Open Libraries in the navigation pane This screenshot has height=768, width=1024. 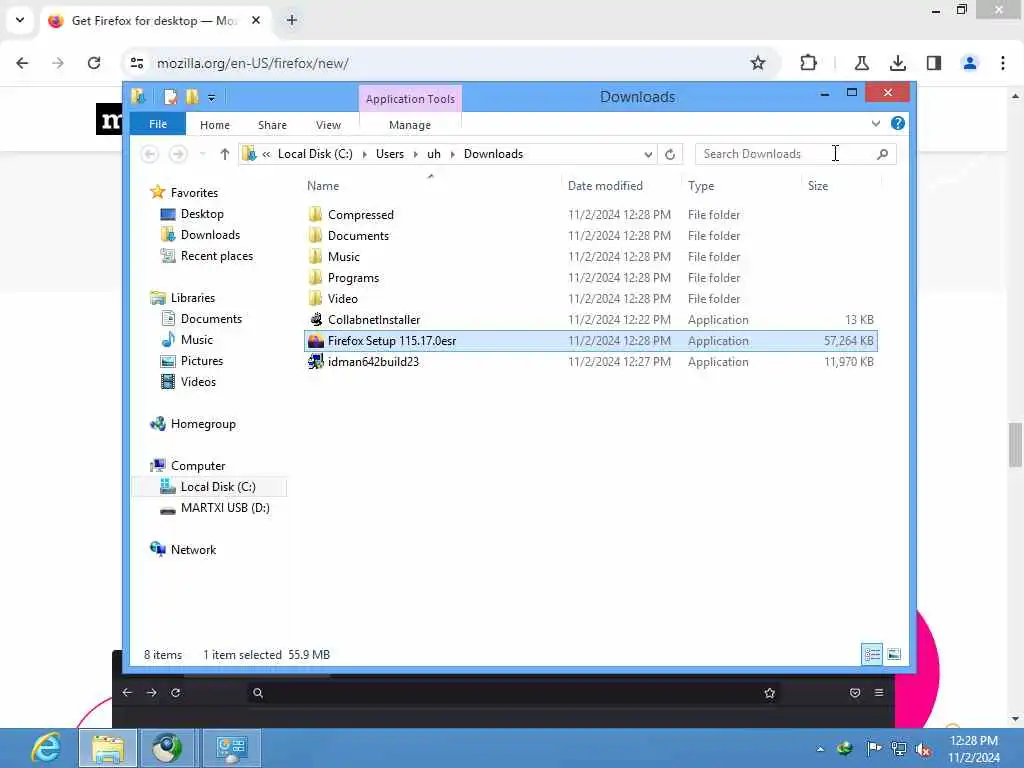click(x=193, y=298)
